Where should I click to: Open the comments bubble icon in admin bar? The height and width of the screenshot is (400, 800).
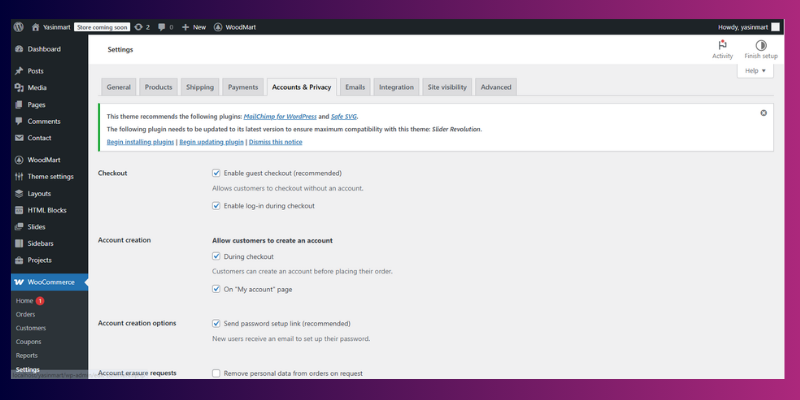[x=161, y=27]
